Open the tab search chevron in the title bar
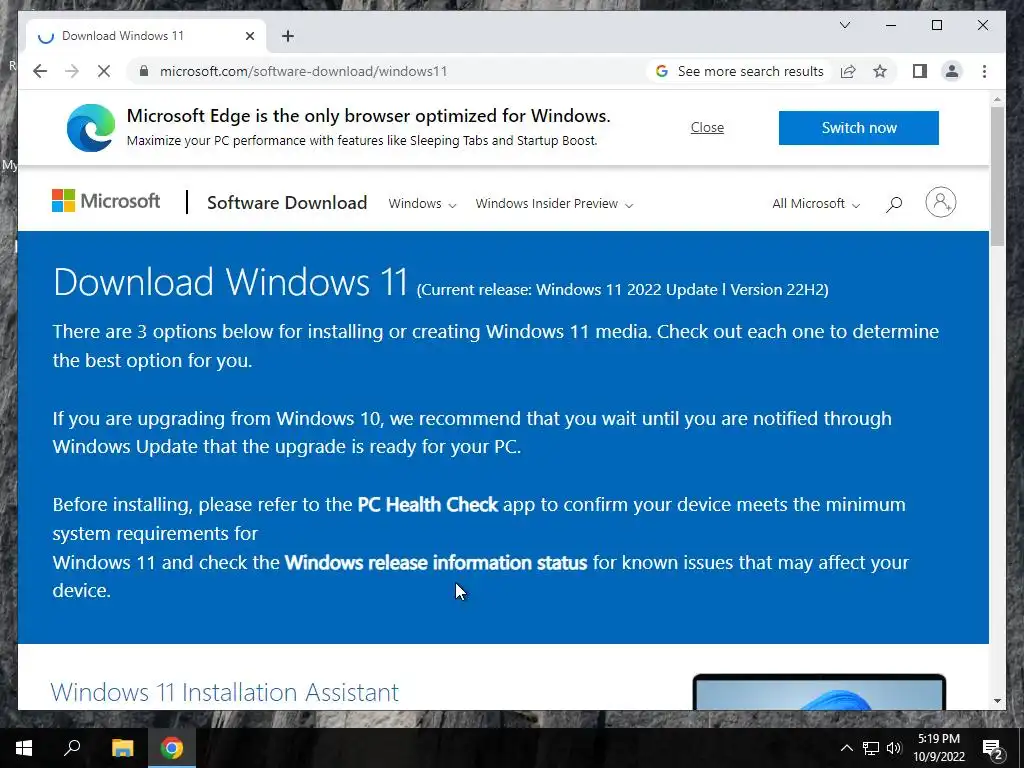 845,25
